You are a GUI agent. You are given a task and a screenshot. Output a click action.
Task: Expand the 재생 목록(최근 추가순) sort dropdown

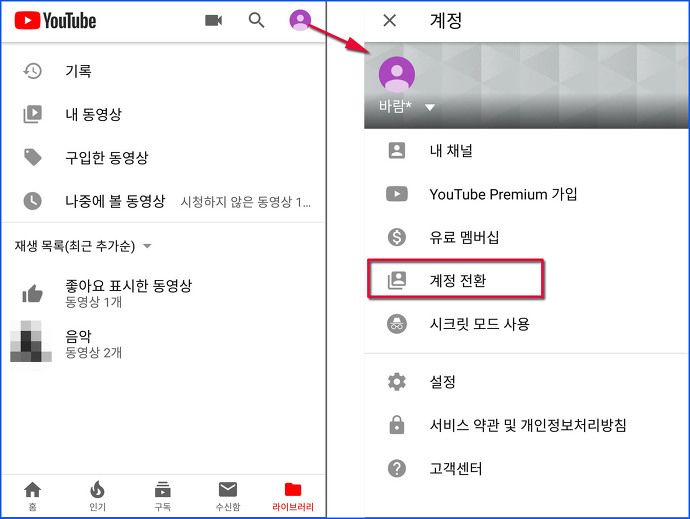pyautogui.click(x=147, y=246)
